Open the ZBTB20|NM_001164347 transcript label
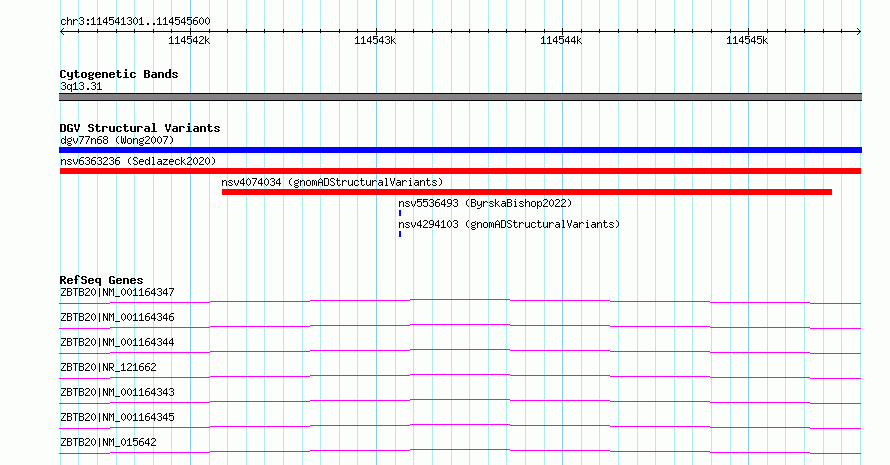 coord(117,292)
